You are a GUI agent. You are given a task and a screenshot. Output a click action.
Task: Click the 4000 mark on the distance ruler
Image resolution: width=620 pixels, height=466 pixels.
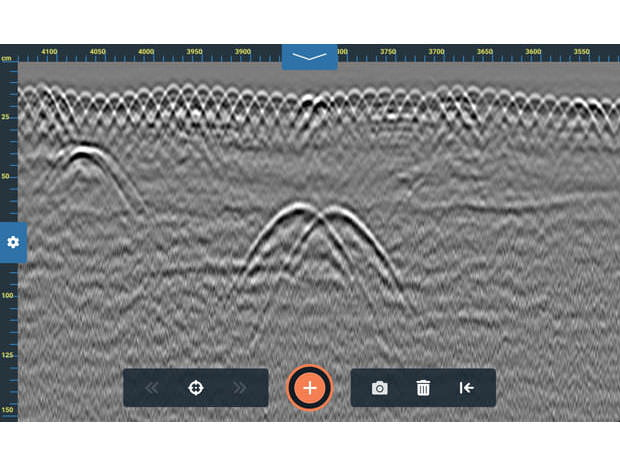click(x=146, y=51)
